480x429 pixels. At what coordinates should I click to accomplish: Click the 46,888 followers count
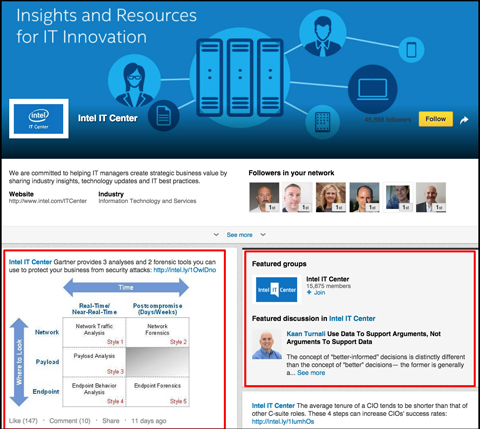pos(388,119)
